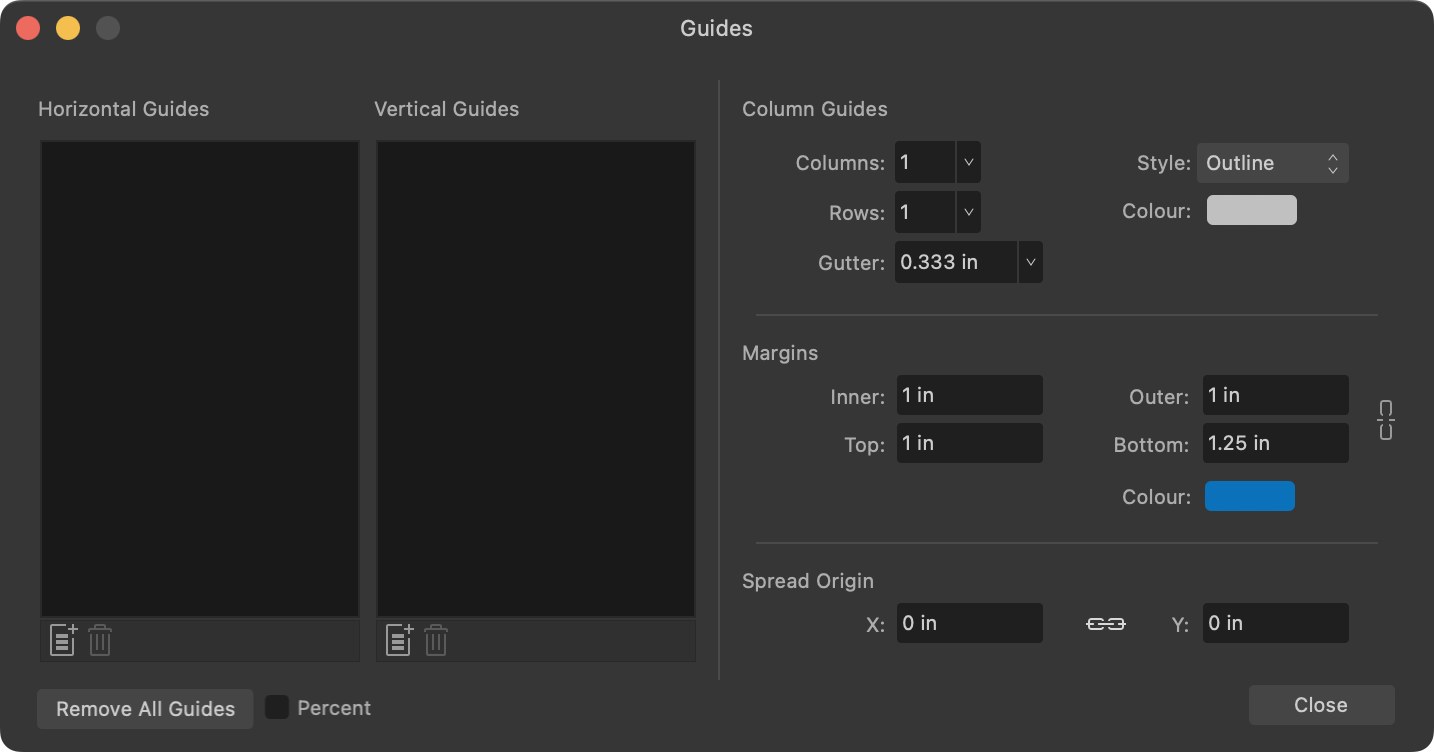Edit the Bottom margin value of 1.25 in
Screen dimensions: 1434x752
(1275, 443)
